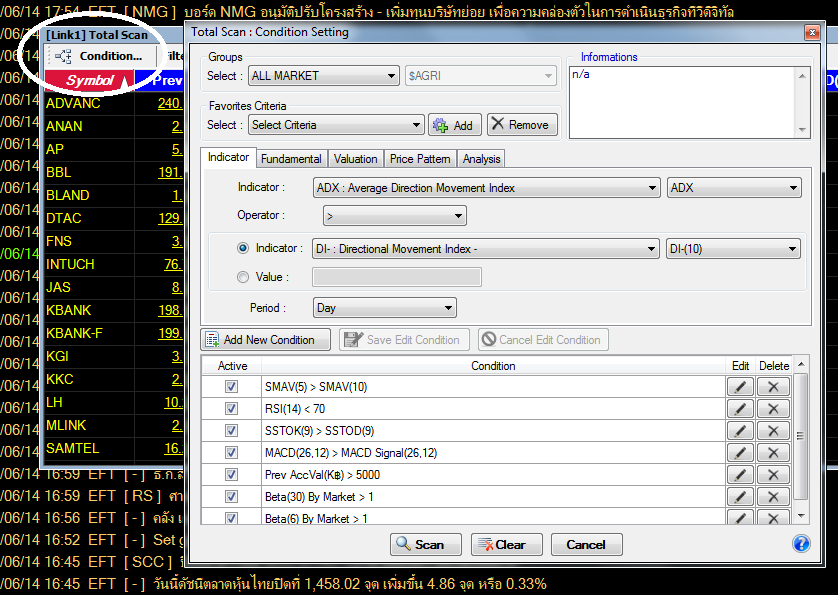Delete the SMAV(5) > SMAV(10) condition
Screen dimensions: 838x595
tap(773, 387)
